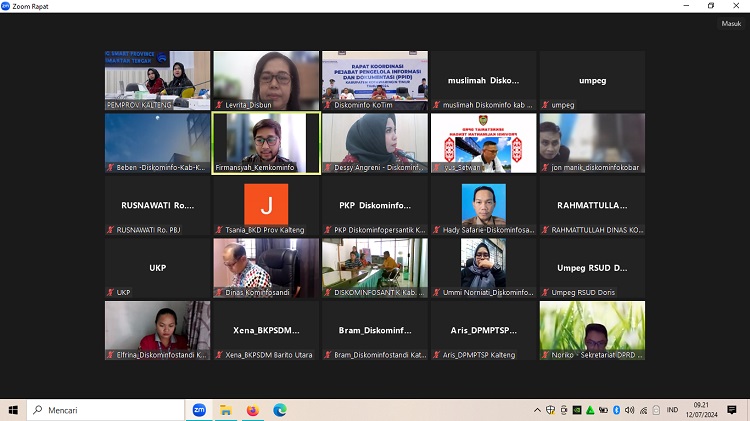Screen dimensions: 750x421
Task: Select the Levrita_Disbun video tile
Action: click(x=266, y=80)
